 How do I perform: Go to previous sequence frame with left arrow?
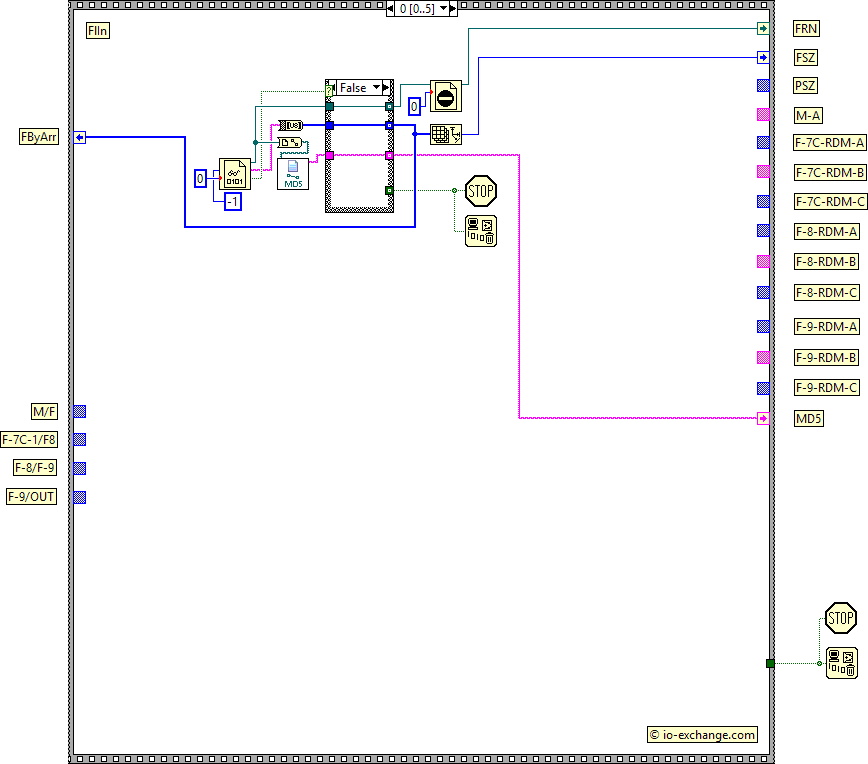[390, 9]
